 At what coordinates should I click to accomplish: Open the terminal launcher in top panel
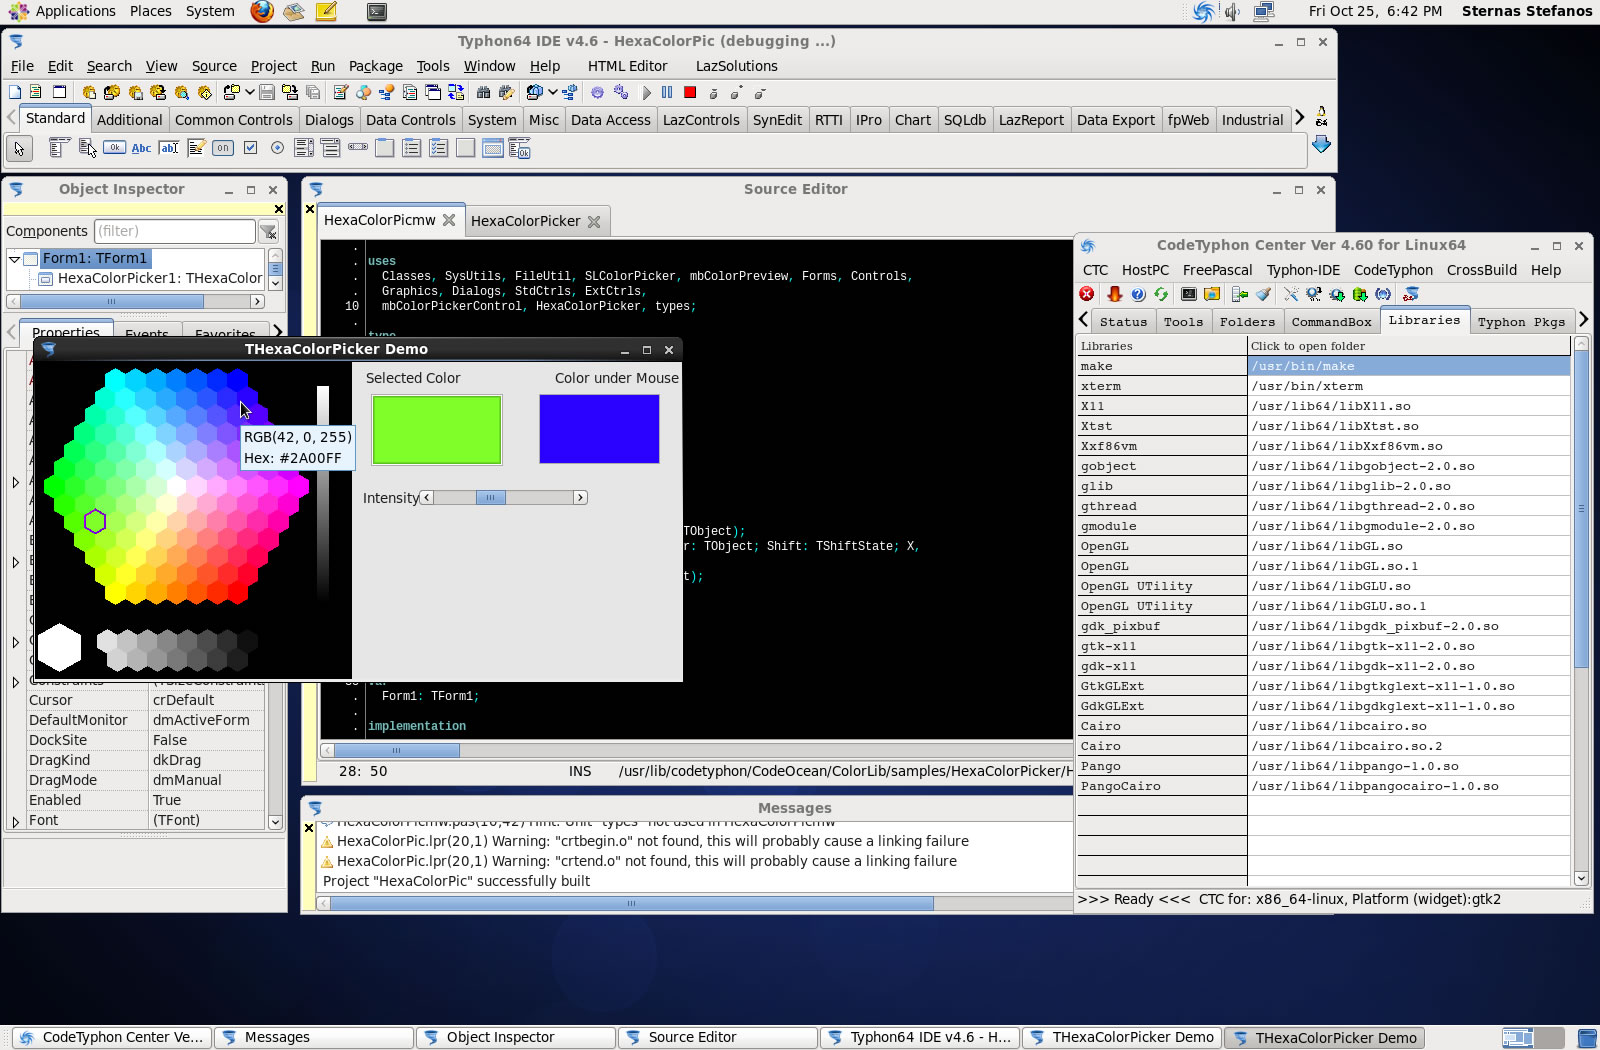(376, 12)
